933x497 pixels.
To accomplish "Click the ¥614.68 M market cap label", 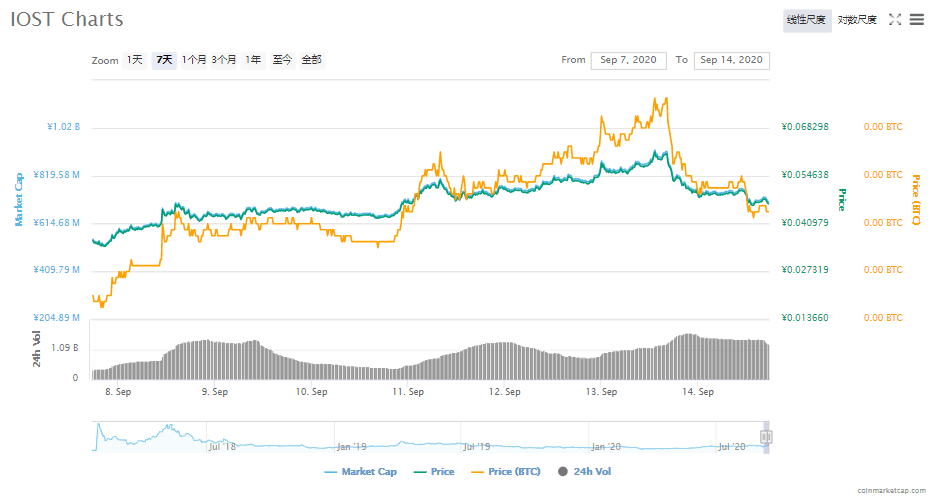I will click(x=57, y=223).
